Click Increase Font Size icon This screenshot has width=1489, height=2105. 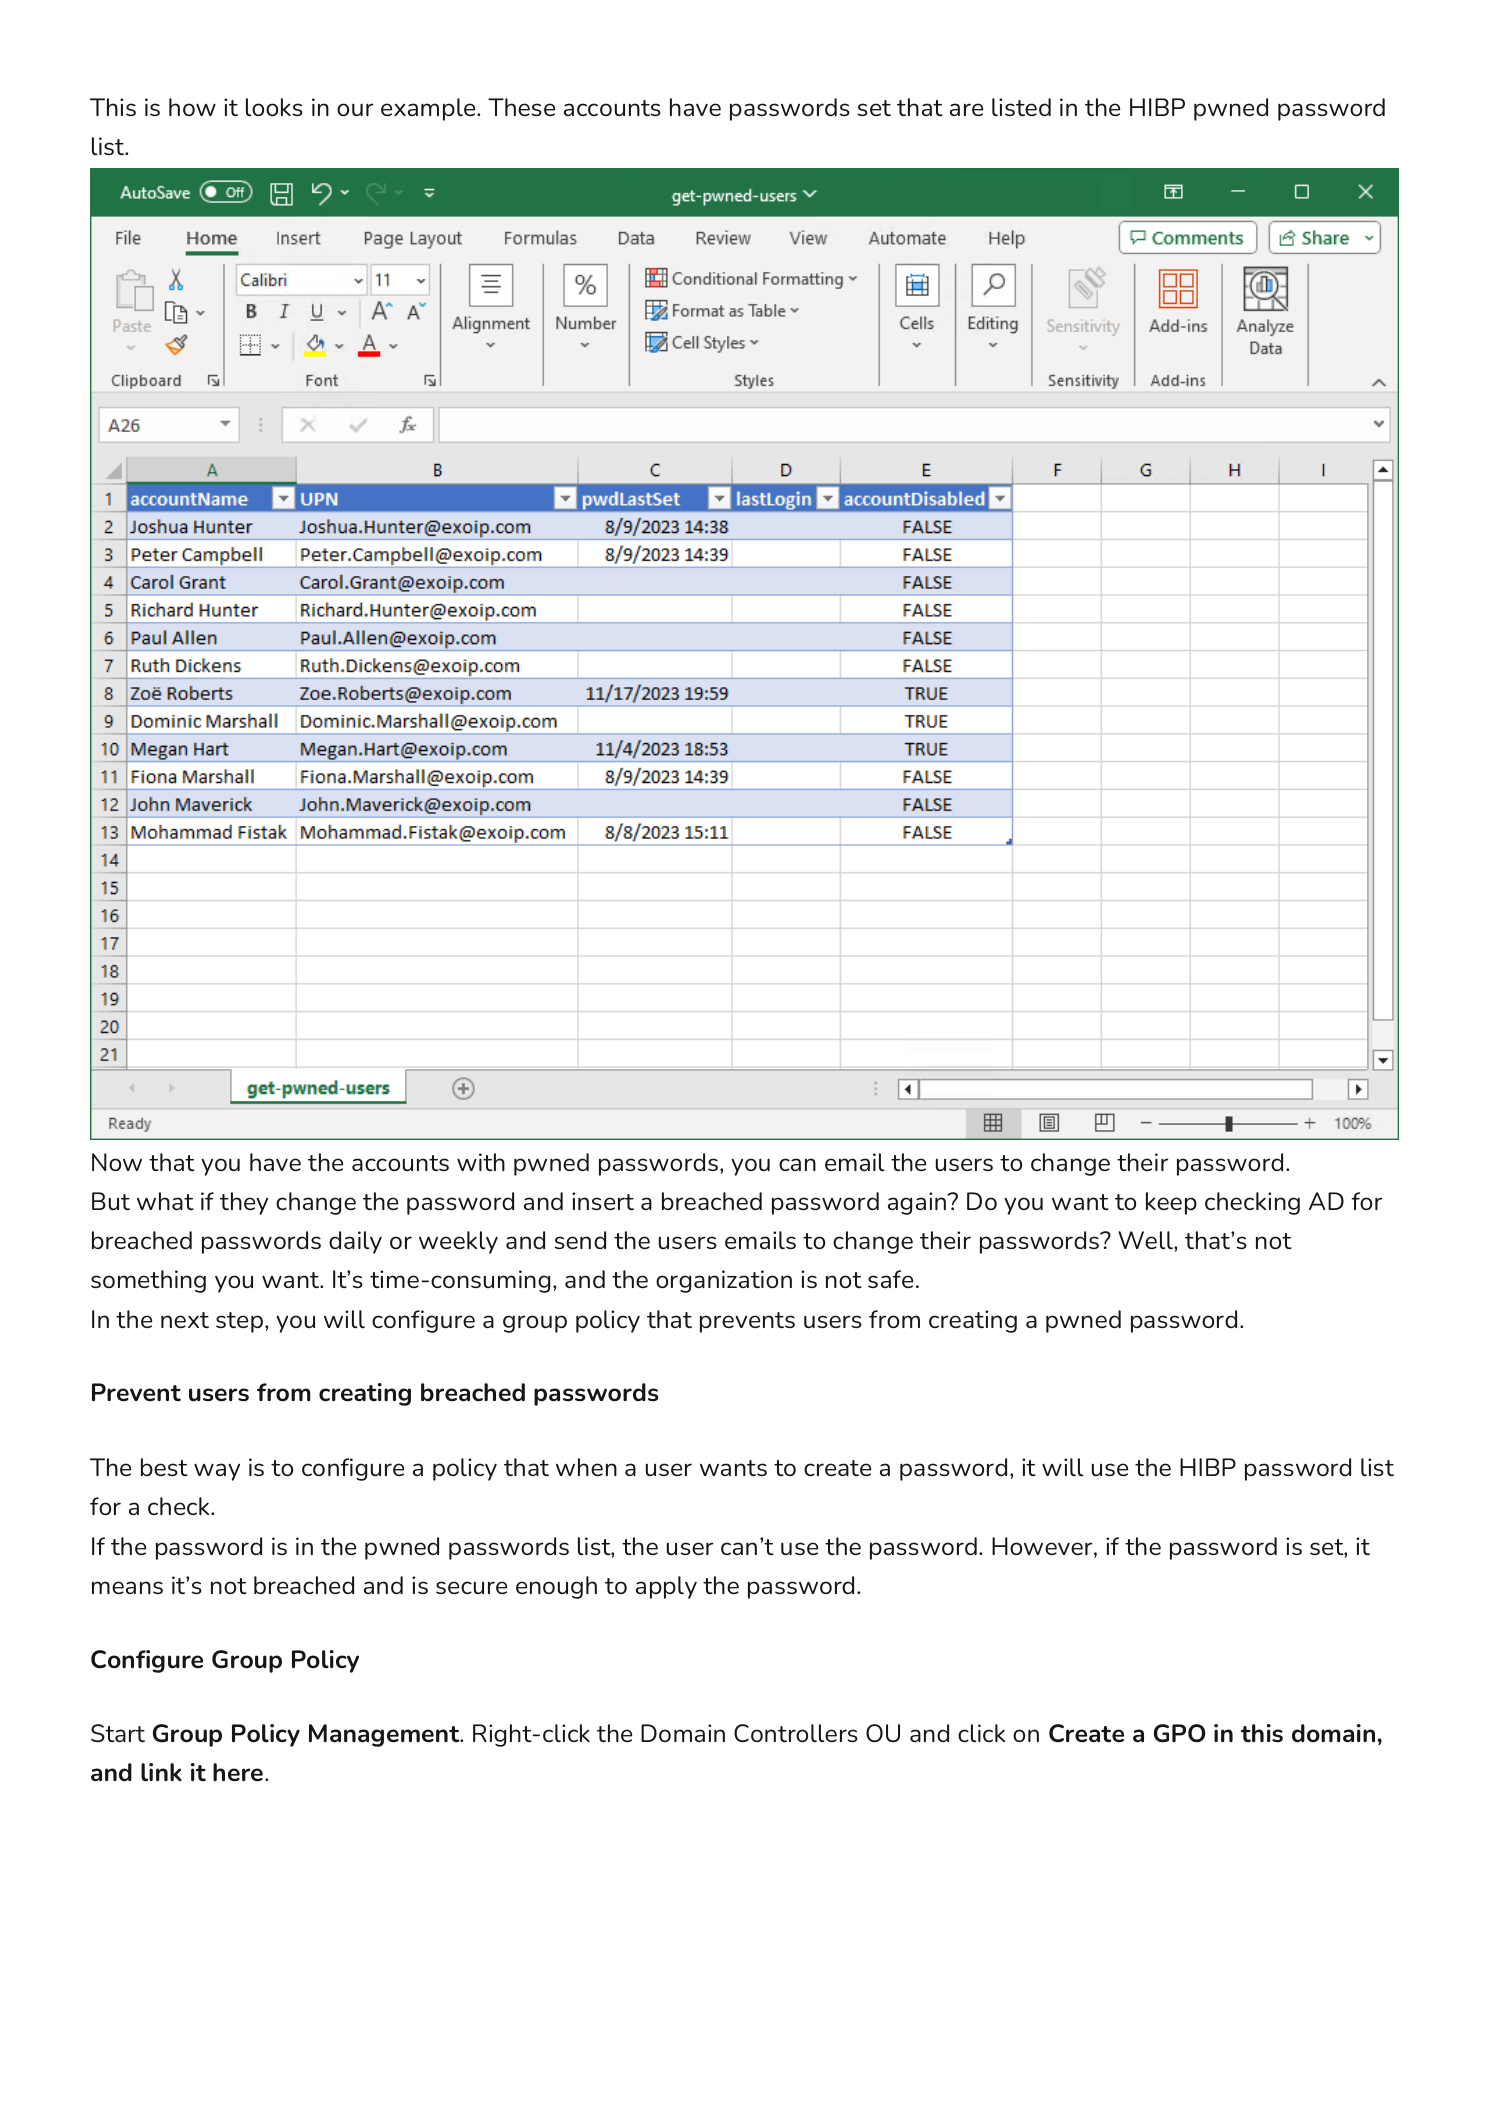pyautogui.click(x=382, y=312)
